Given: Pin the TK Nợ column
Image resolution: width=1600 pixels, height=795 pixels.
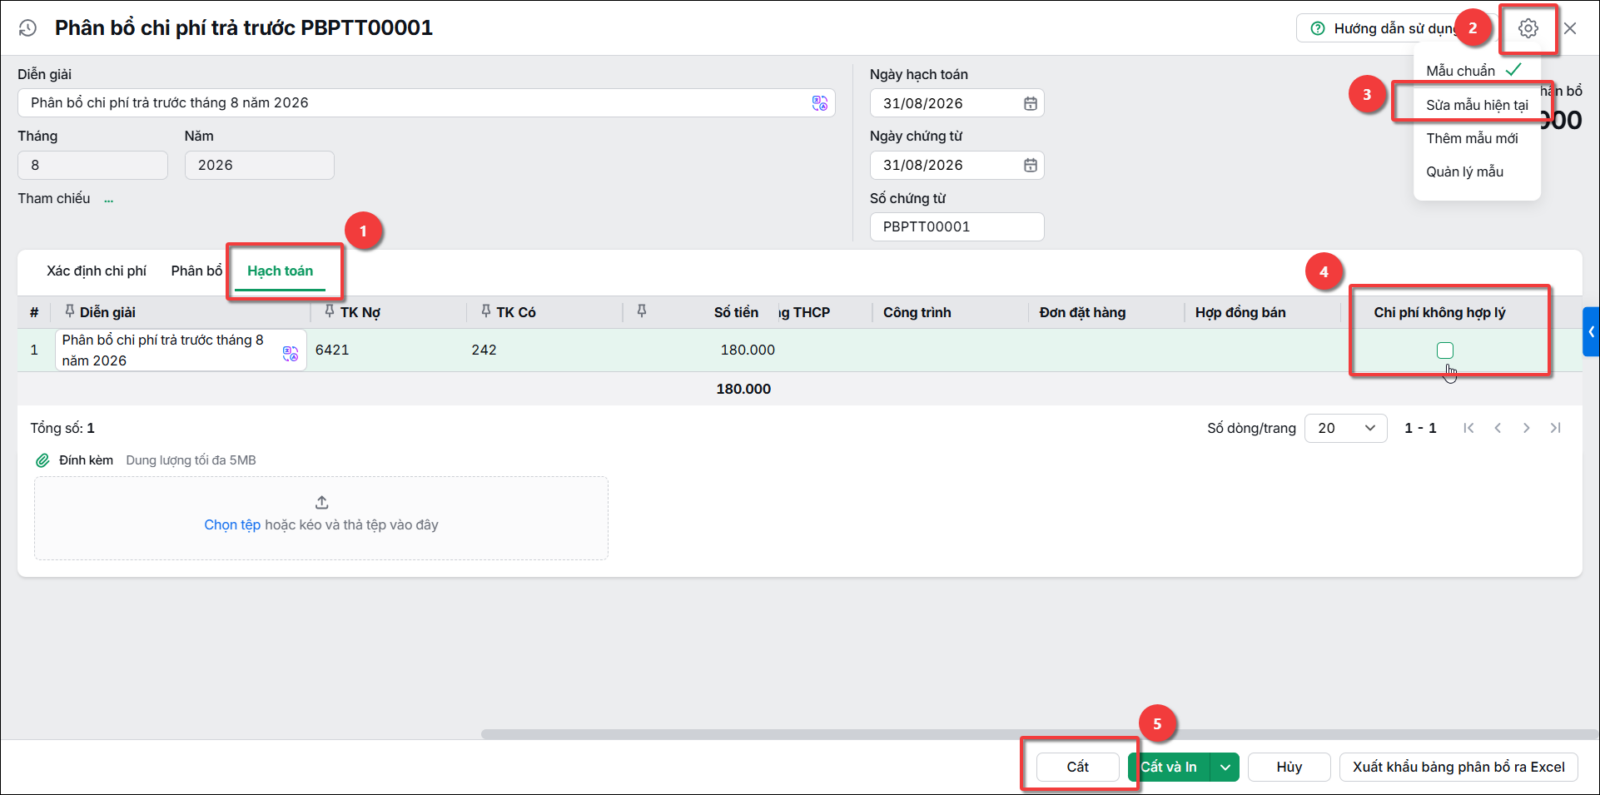Looking at the screenshot, I should [329, 311].
